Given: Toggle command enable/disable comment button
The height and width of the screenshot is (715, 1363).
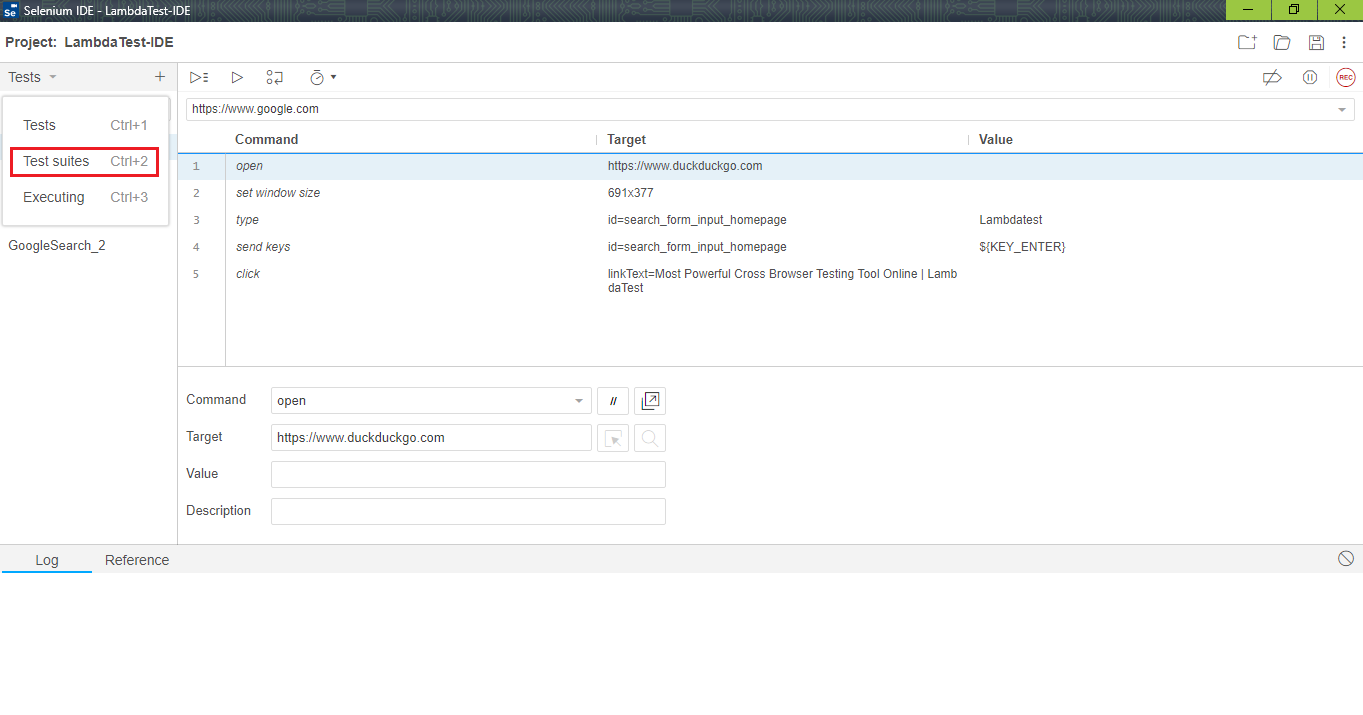Looking at the screenshot, I should (x=613, y=401).
